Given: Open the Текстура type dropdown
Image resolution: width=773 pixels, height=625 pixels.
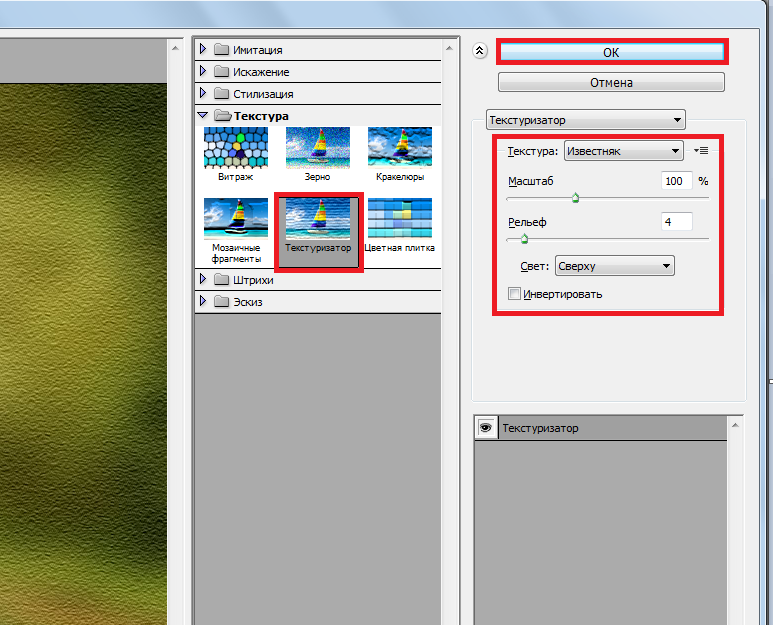Looking at the screenshot, I should [x=622, y=151].
